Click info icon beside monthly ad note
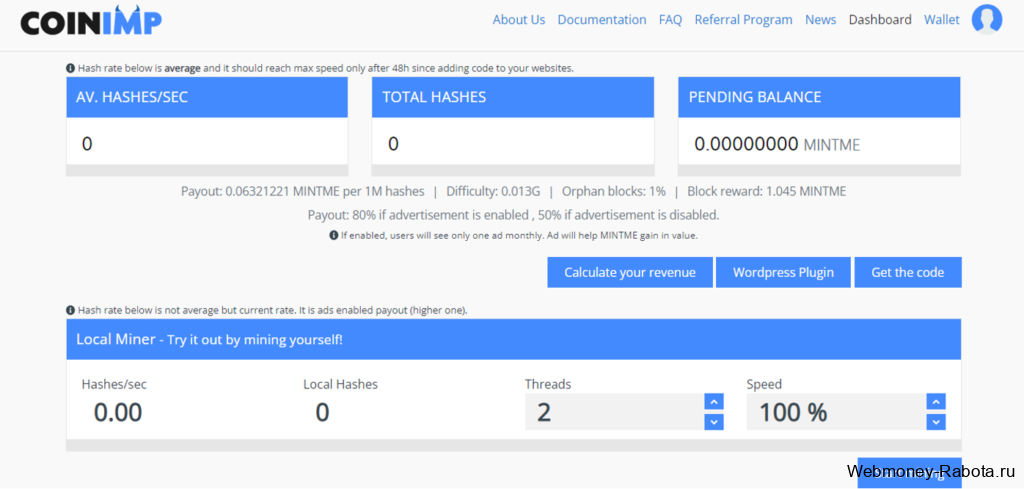 333,236
